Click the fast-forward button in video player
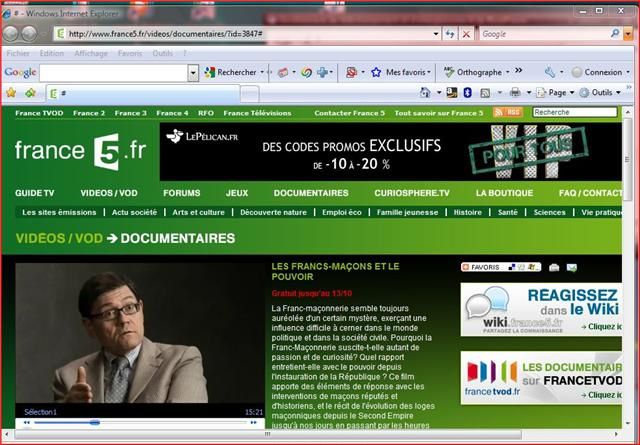 [253, 423]
